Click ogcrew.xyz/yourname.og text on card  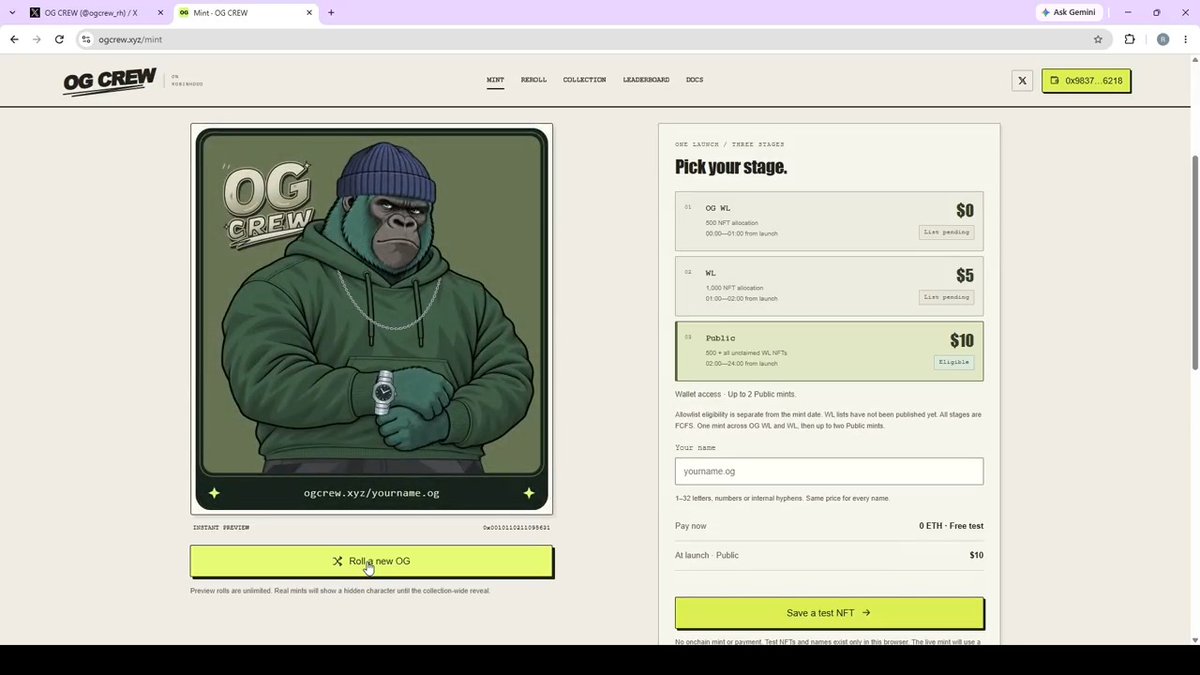(372, 493)
